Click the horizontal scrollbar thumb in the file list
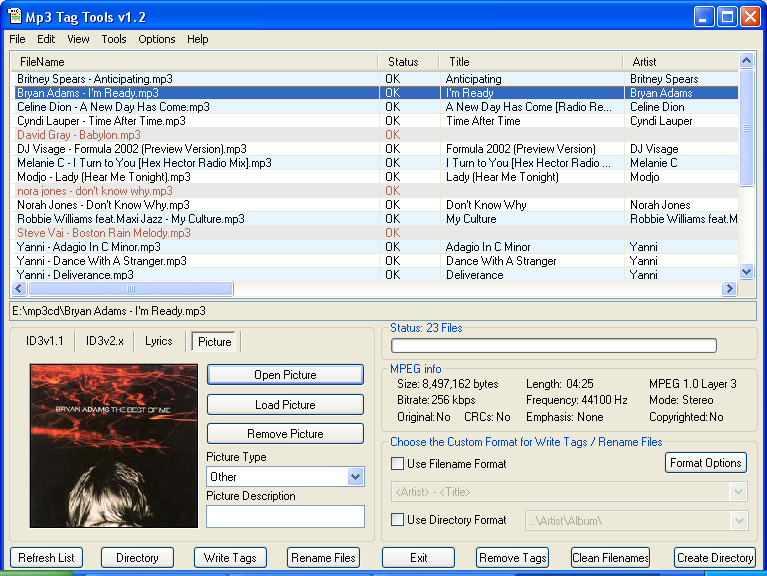Image resolution: width=767 pixels, height=576 pixels. point(131,288)
